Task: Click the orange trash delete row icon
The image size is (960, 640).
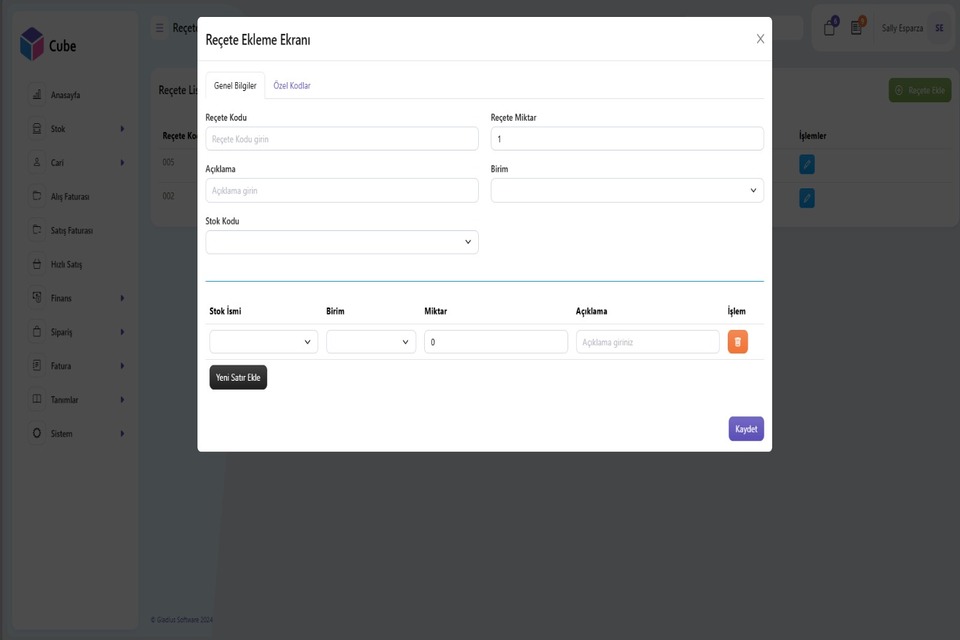Action: click(737, 342)
